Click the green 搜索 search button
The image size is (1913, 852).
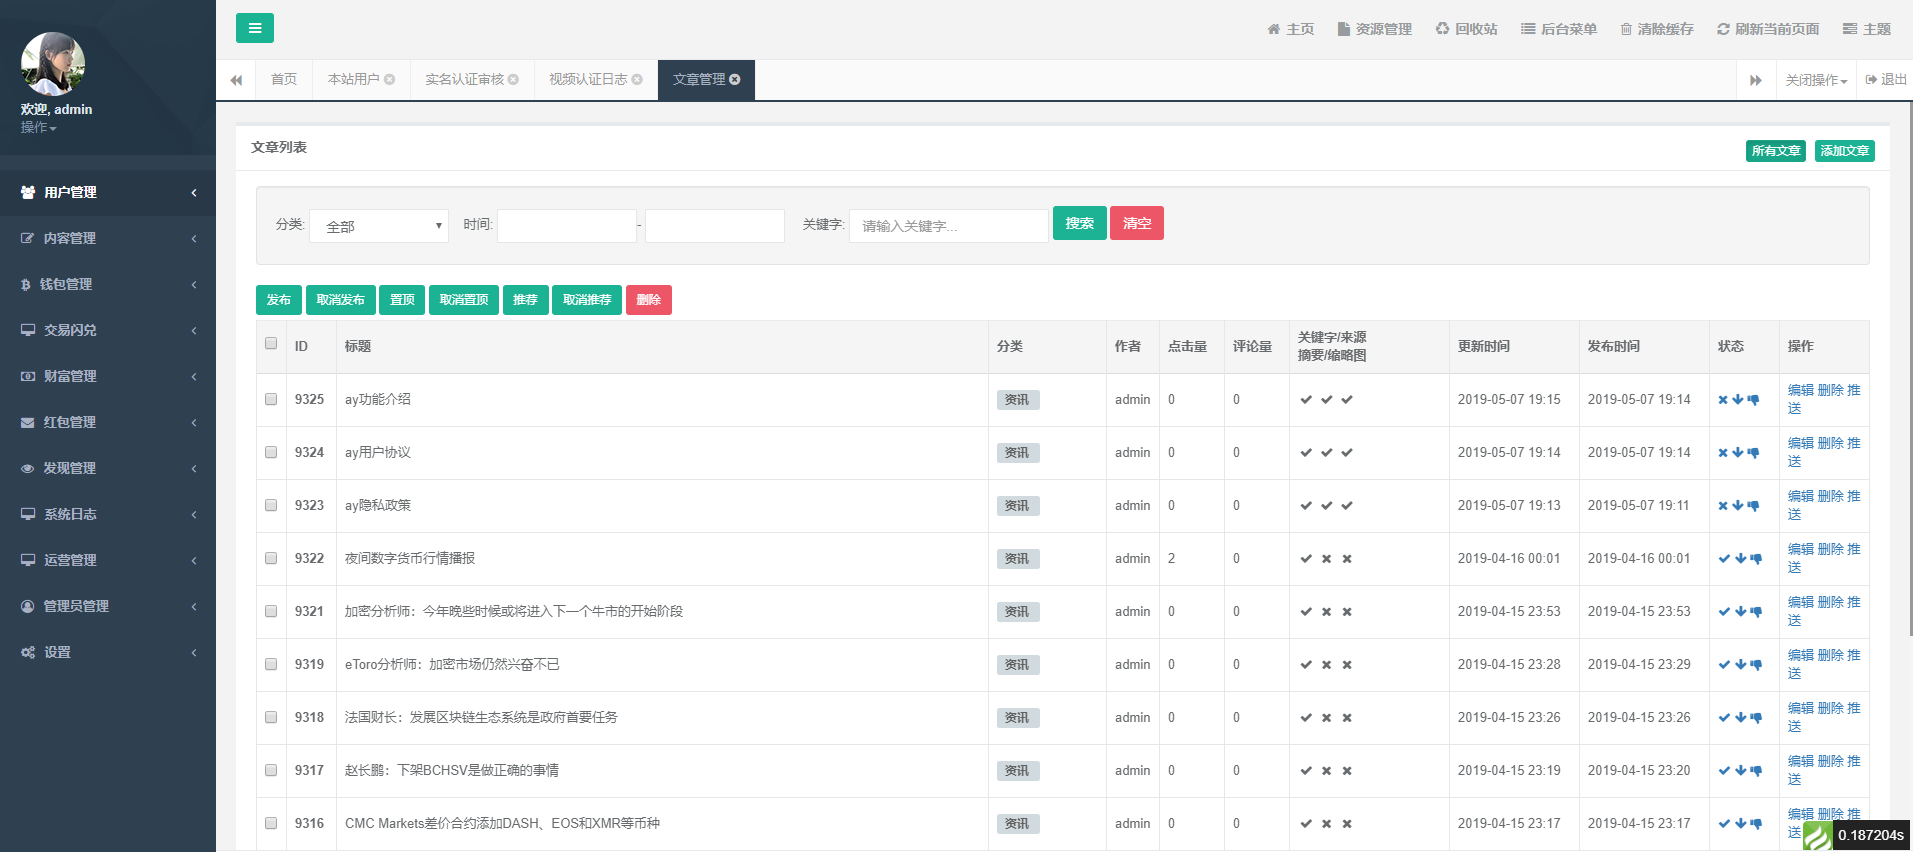[1079, 224]
